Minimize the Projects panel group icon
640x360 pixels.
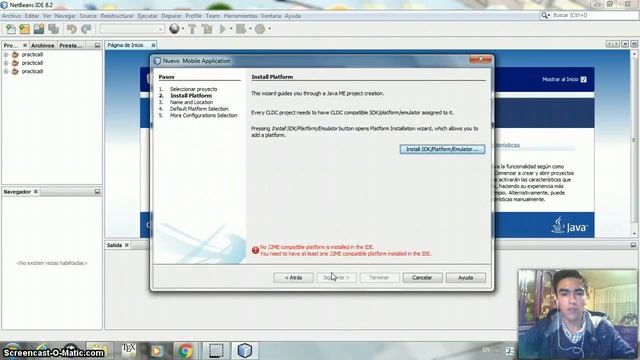[97, 45]
